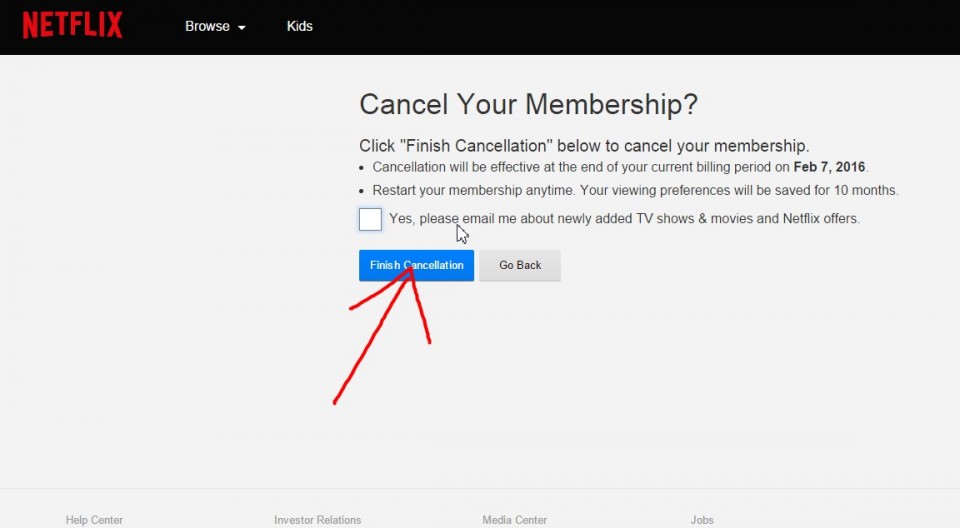Click the 'Your viewing preferences will be saved' sentence
960x528 pixels.
[736, 190]
